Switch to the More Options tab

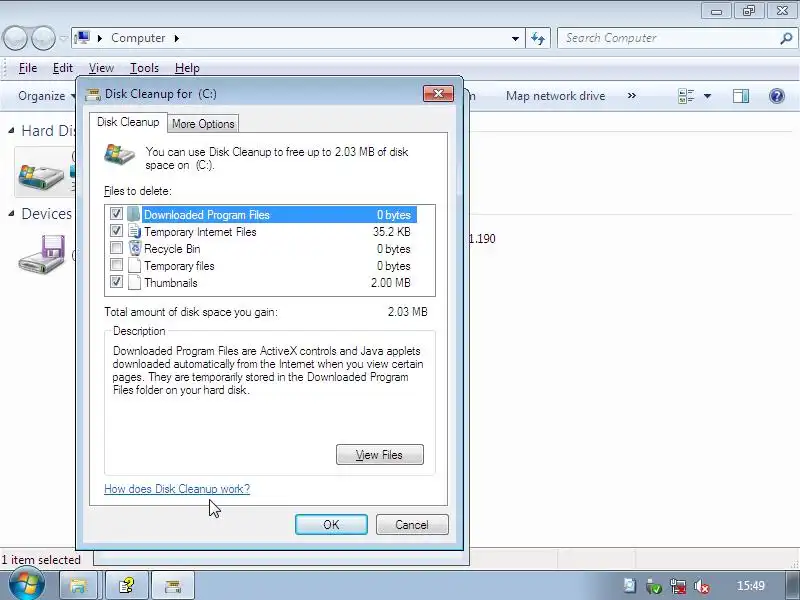point(203,124)
